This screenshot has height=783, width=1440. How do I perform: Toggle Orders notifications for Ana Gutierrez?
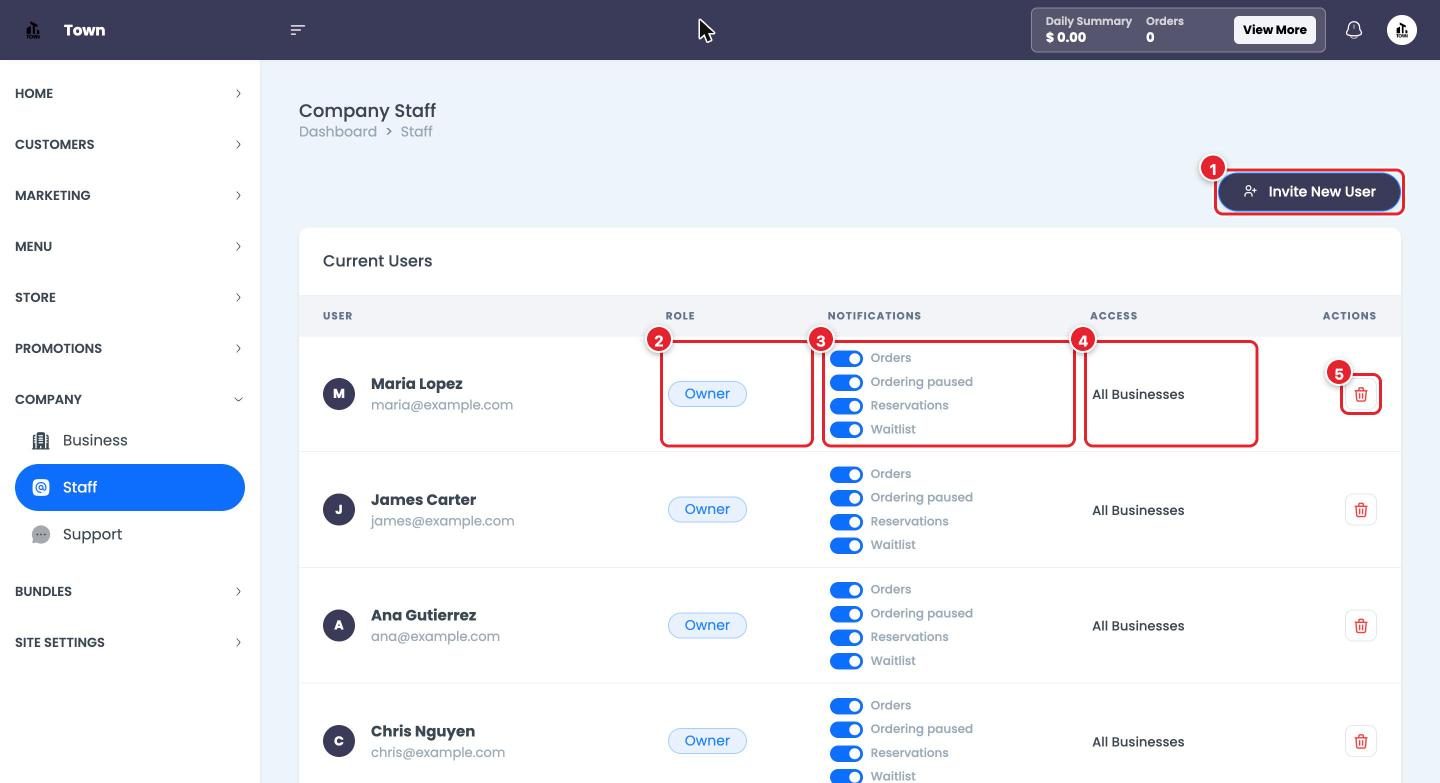click(846, 590)
